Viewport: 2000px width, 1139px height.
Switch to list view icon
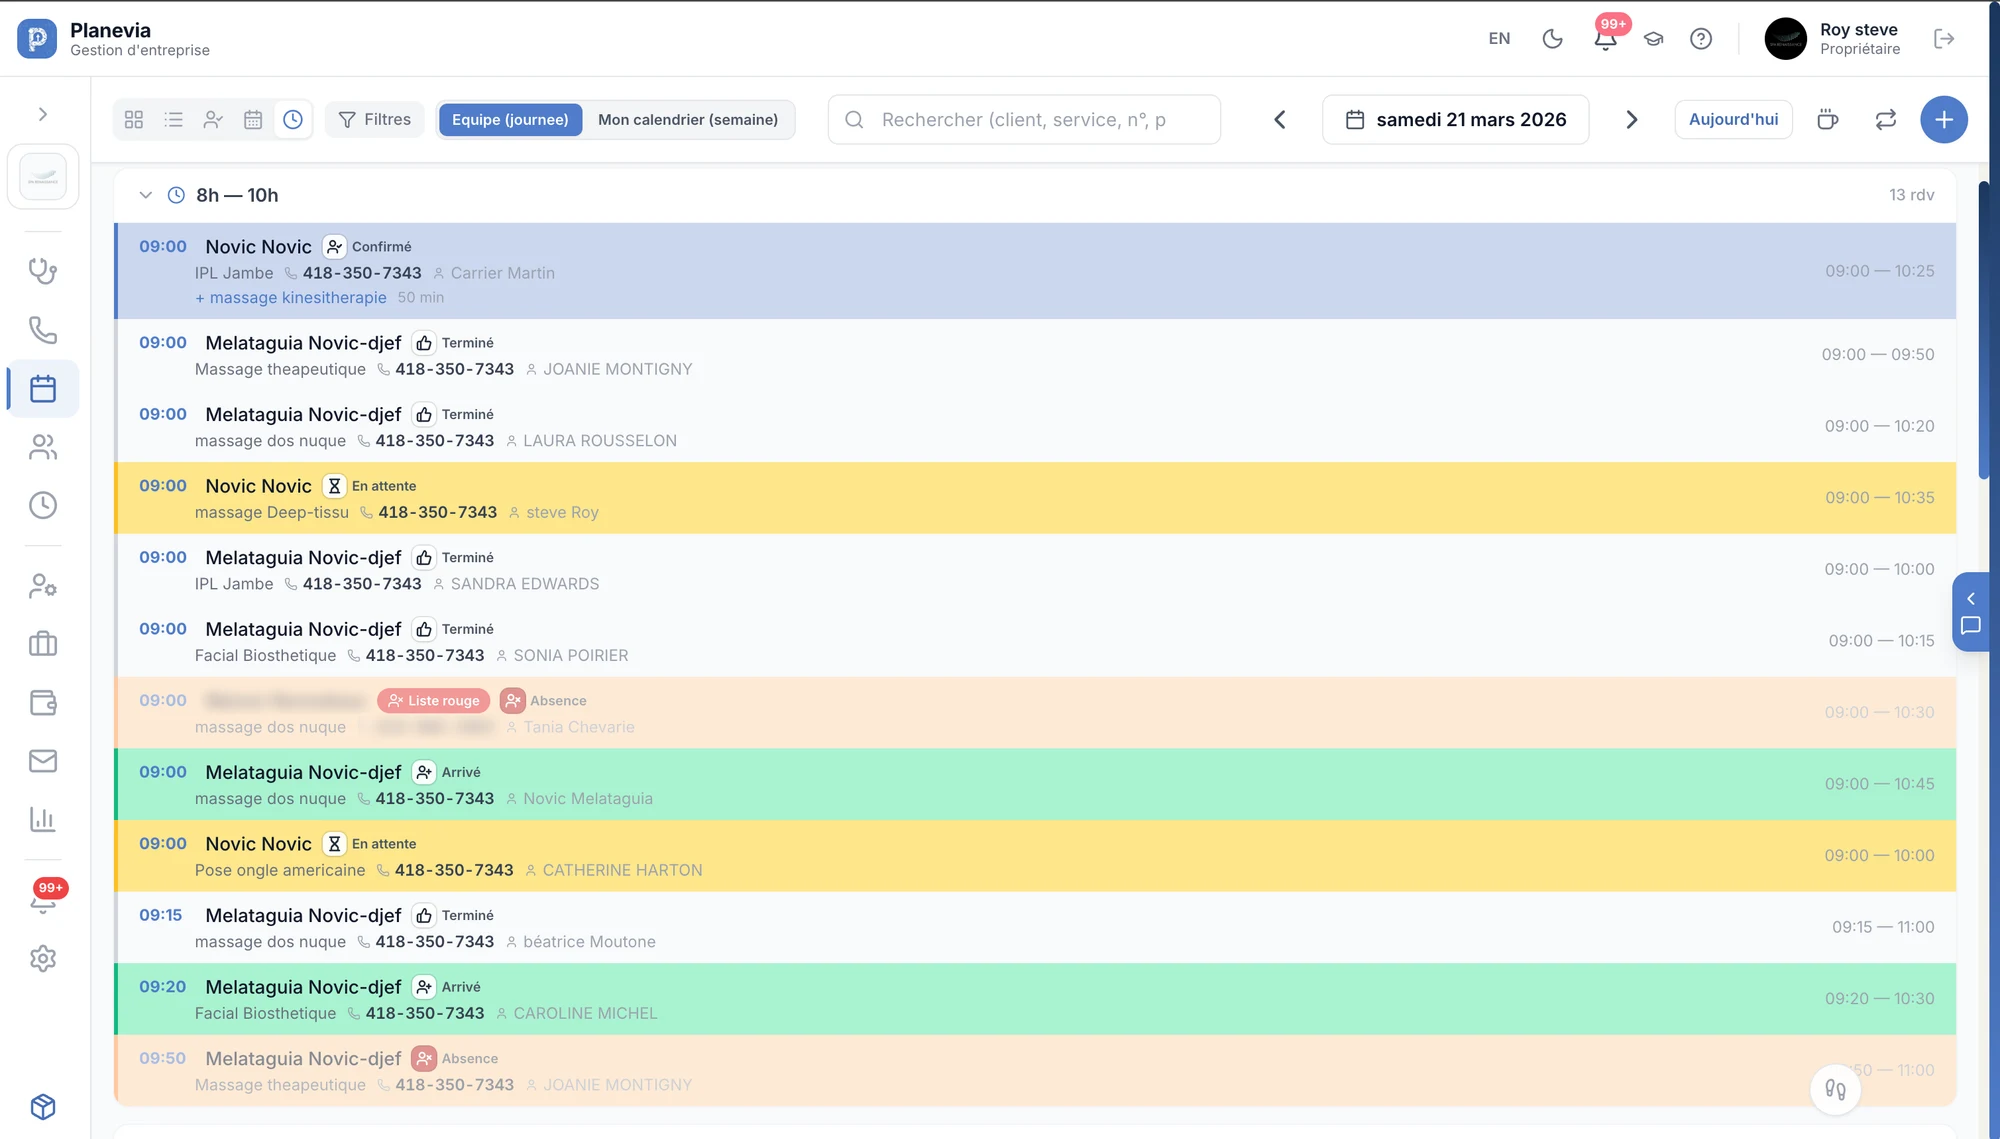point(174,120)
